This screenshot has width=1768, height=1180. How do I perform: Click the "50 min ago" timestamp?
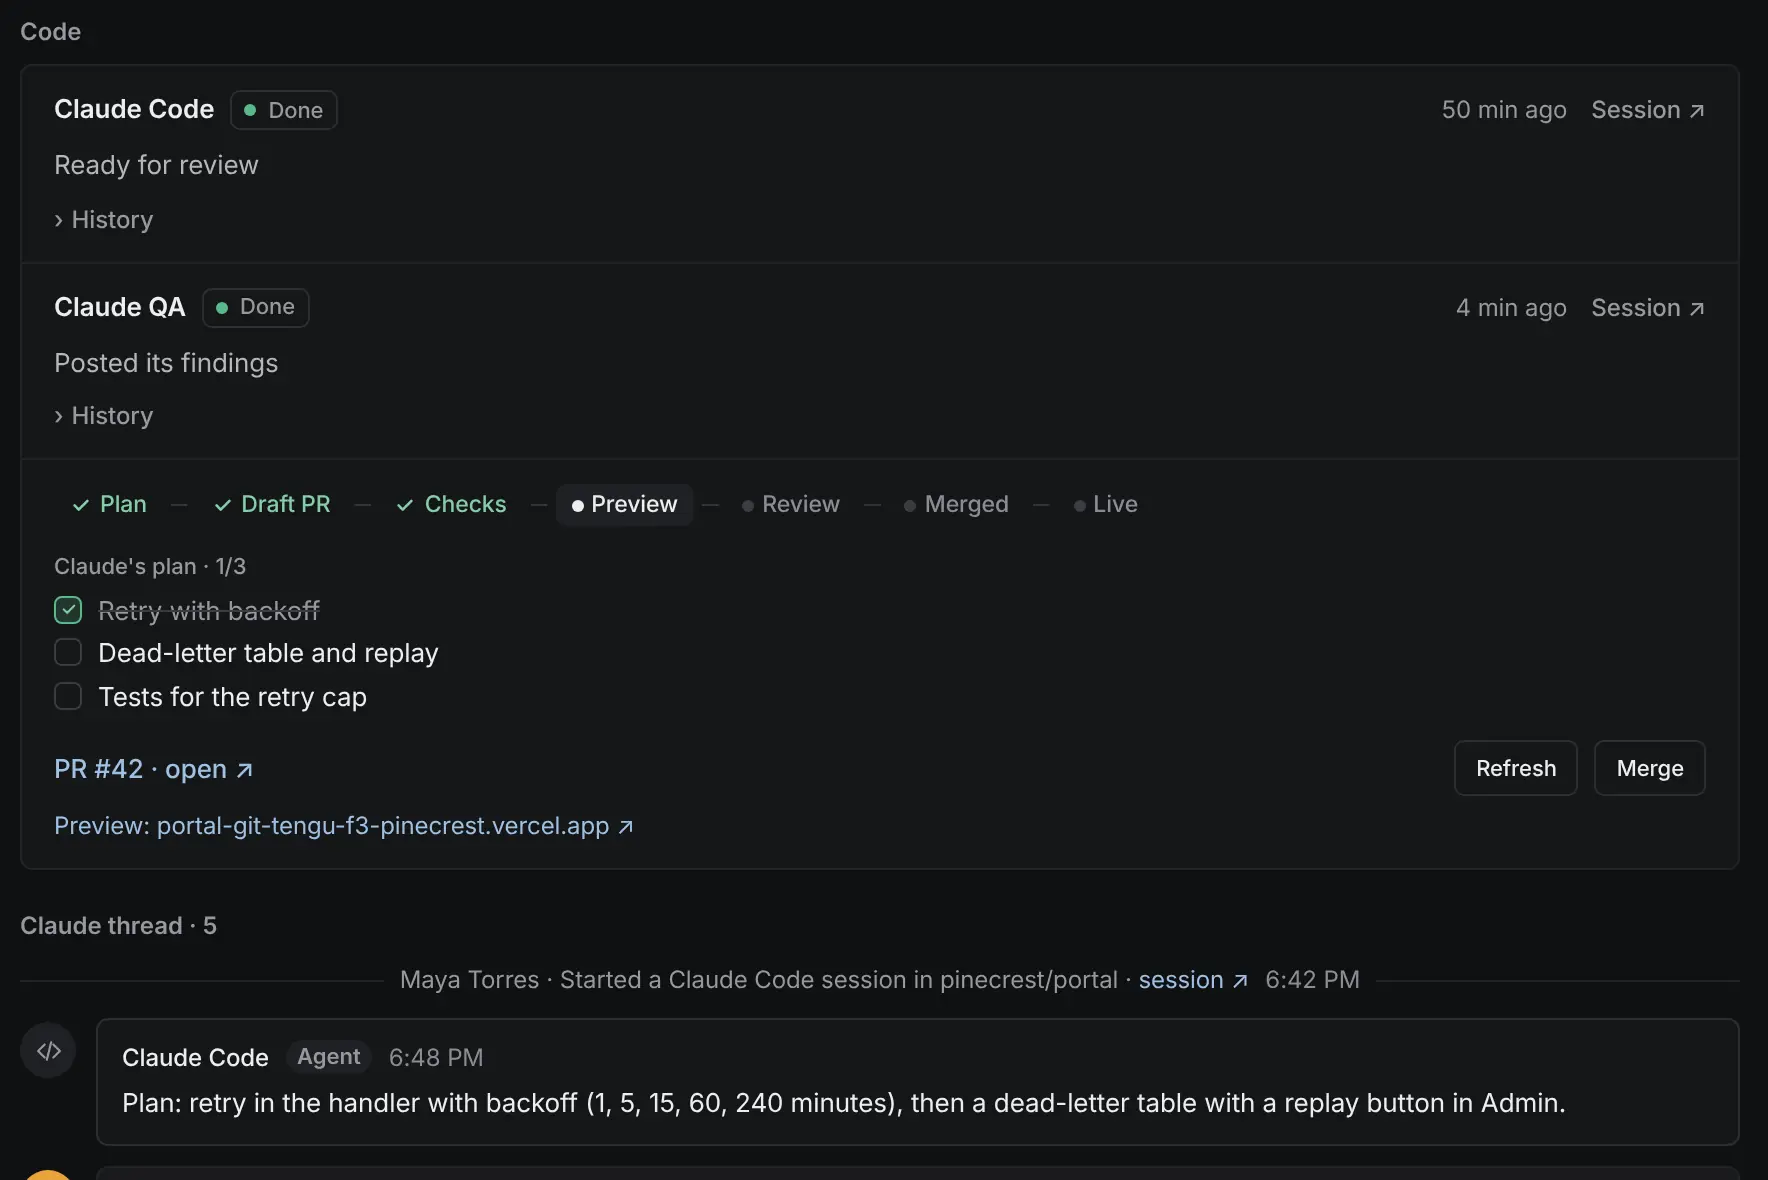point(1504,110)
